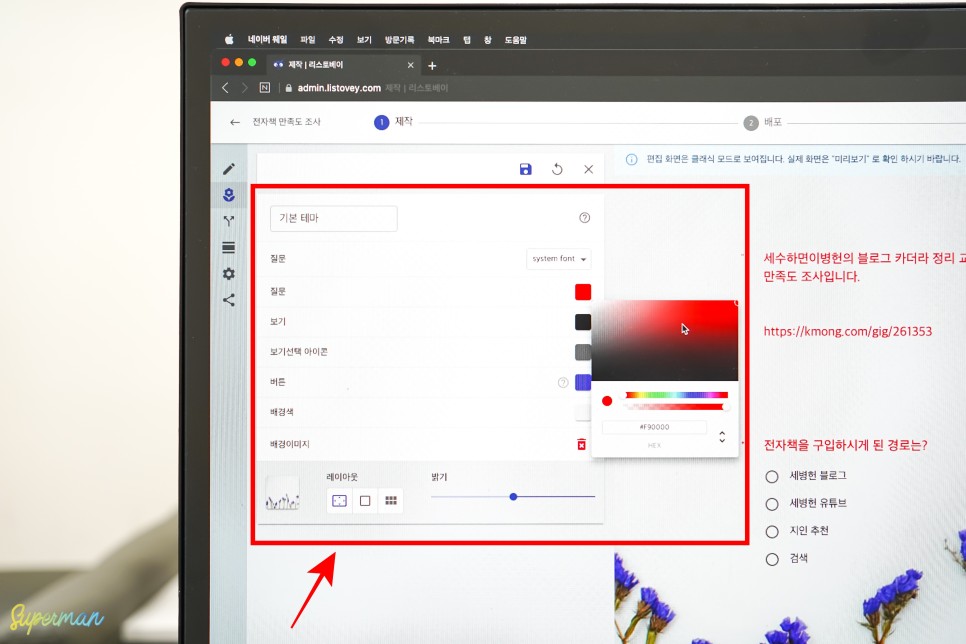Select the 검색 radio option
Screen dimensions: 966x644
point(772,560)
